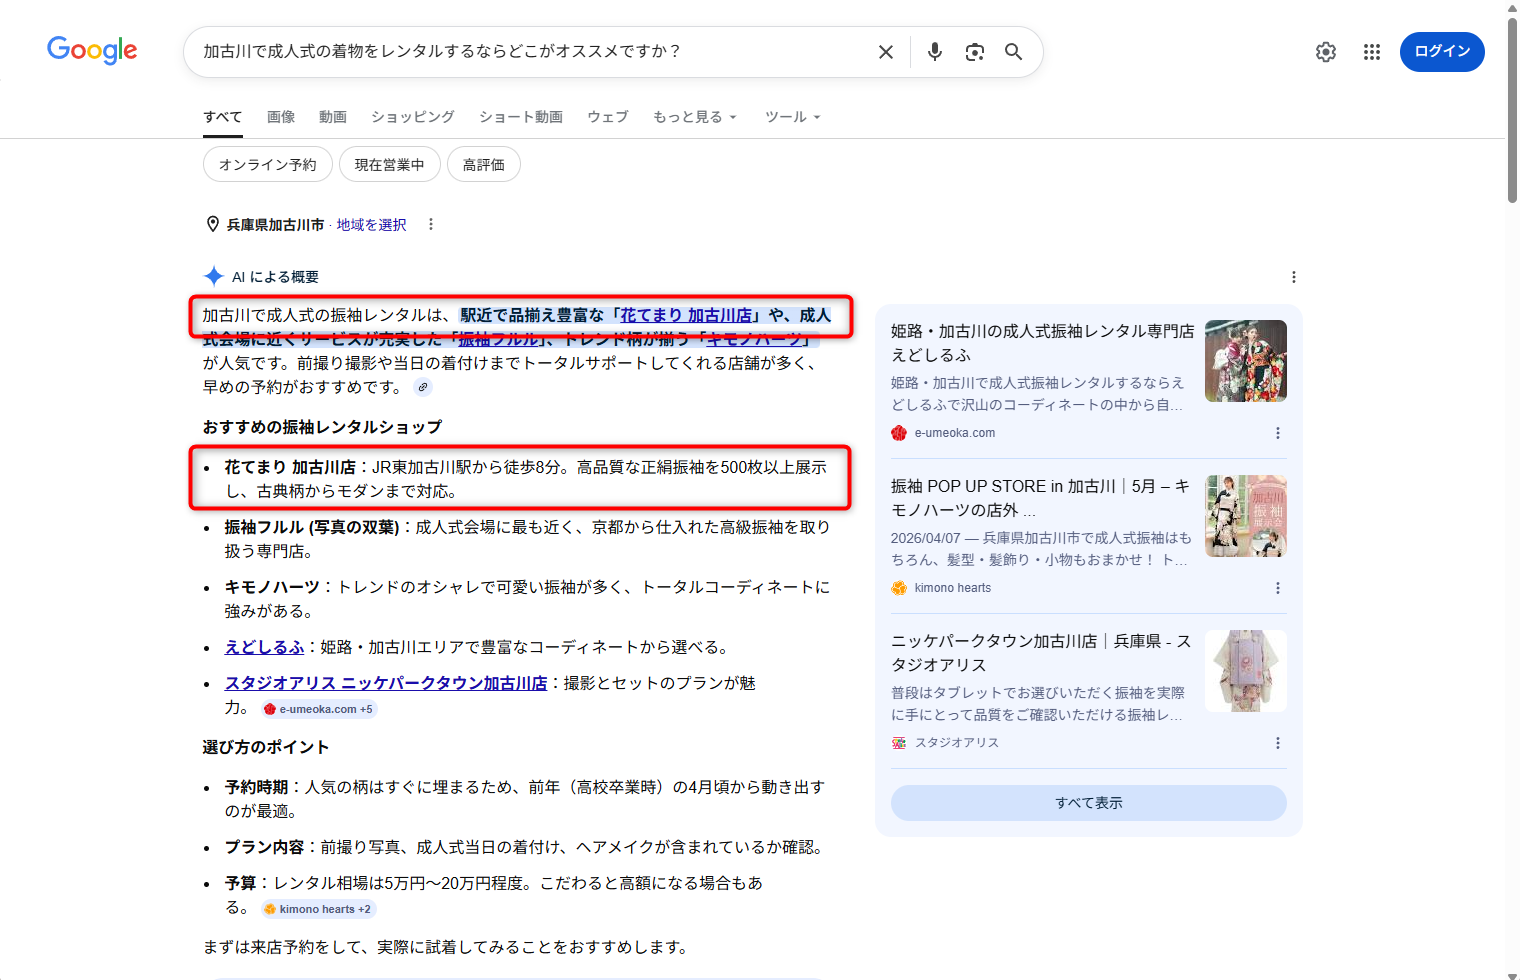Open three-dot menu on e-umeoka.com card
The height and width of the screenshot is (980, 1520).
point(1278,433)
